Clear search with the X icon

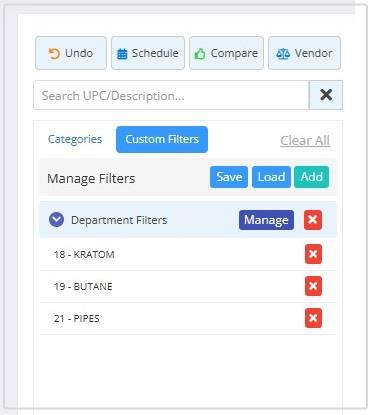click(x=326, y=95)
